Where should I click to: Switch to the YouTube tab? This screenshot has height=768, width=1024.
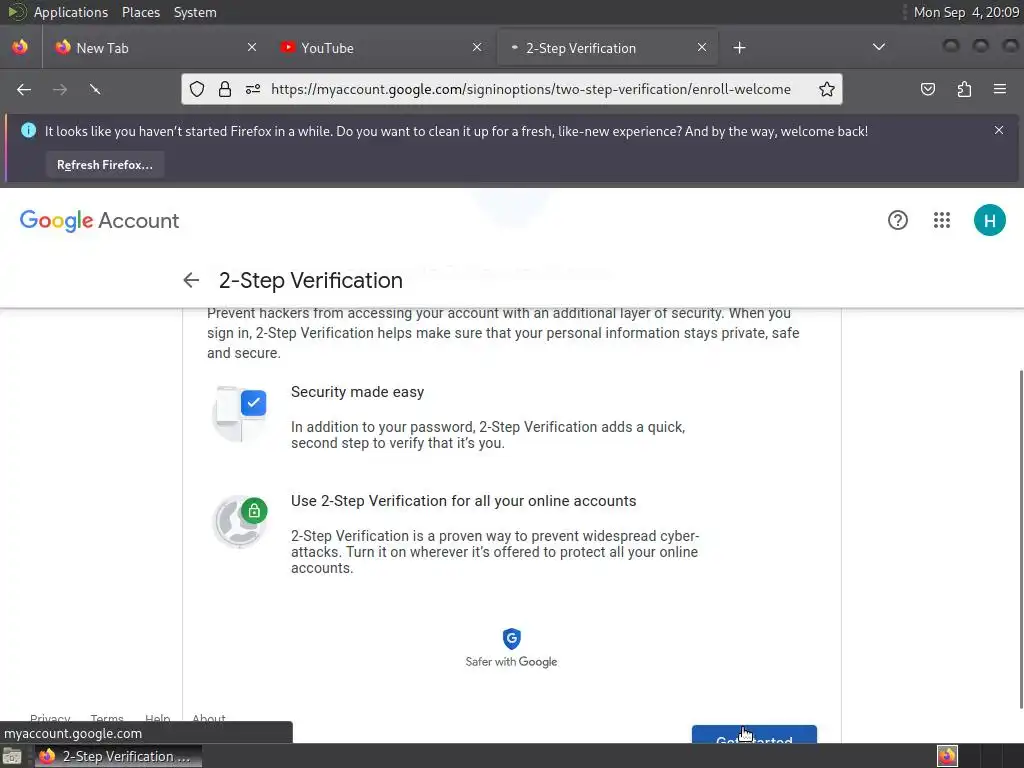pyautogui.click(x=381, y=48)
